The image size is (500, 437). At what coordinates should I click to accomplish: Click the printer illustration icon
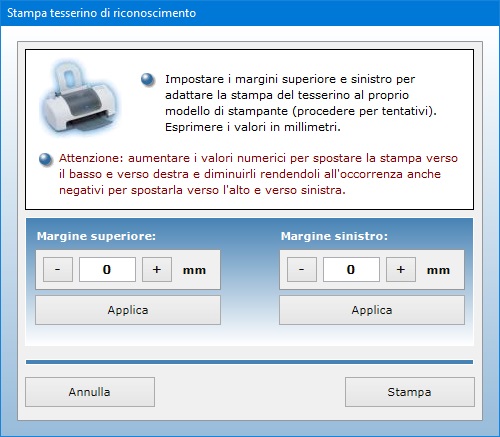click(x=79, y=97)
